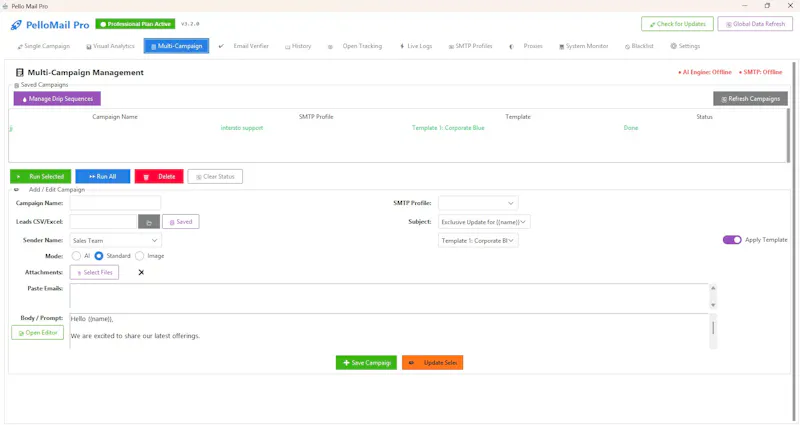Click the Body / Prompt scrollbar thumb
This screenshot has height=425, width=800.
pos(713,328)
